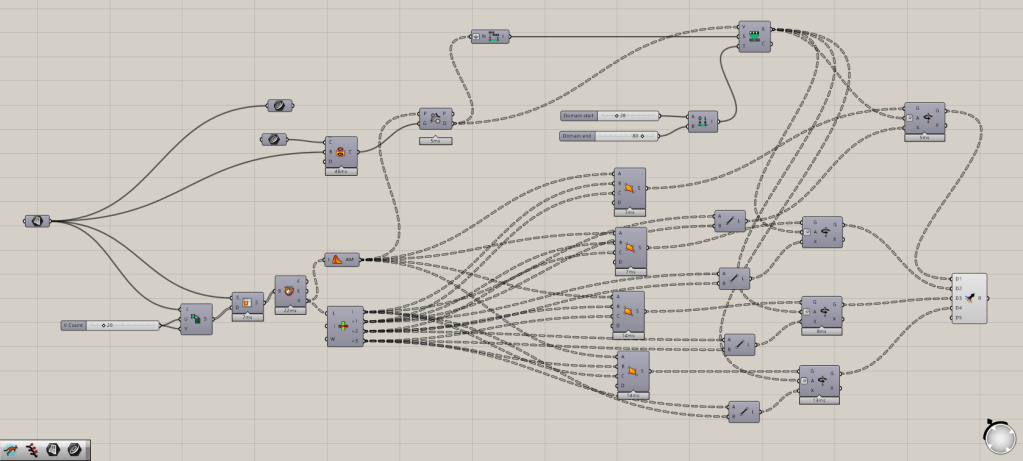Click the 48ms profiler label
Image resolution: width=1023 pixels, height=461 pixels.
click(342, 172)
